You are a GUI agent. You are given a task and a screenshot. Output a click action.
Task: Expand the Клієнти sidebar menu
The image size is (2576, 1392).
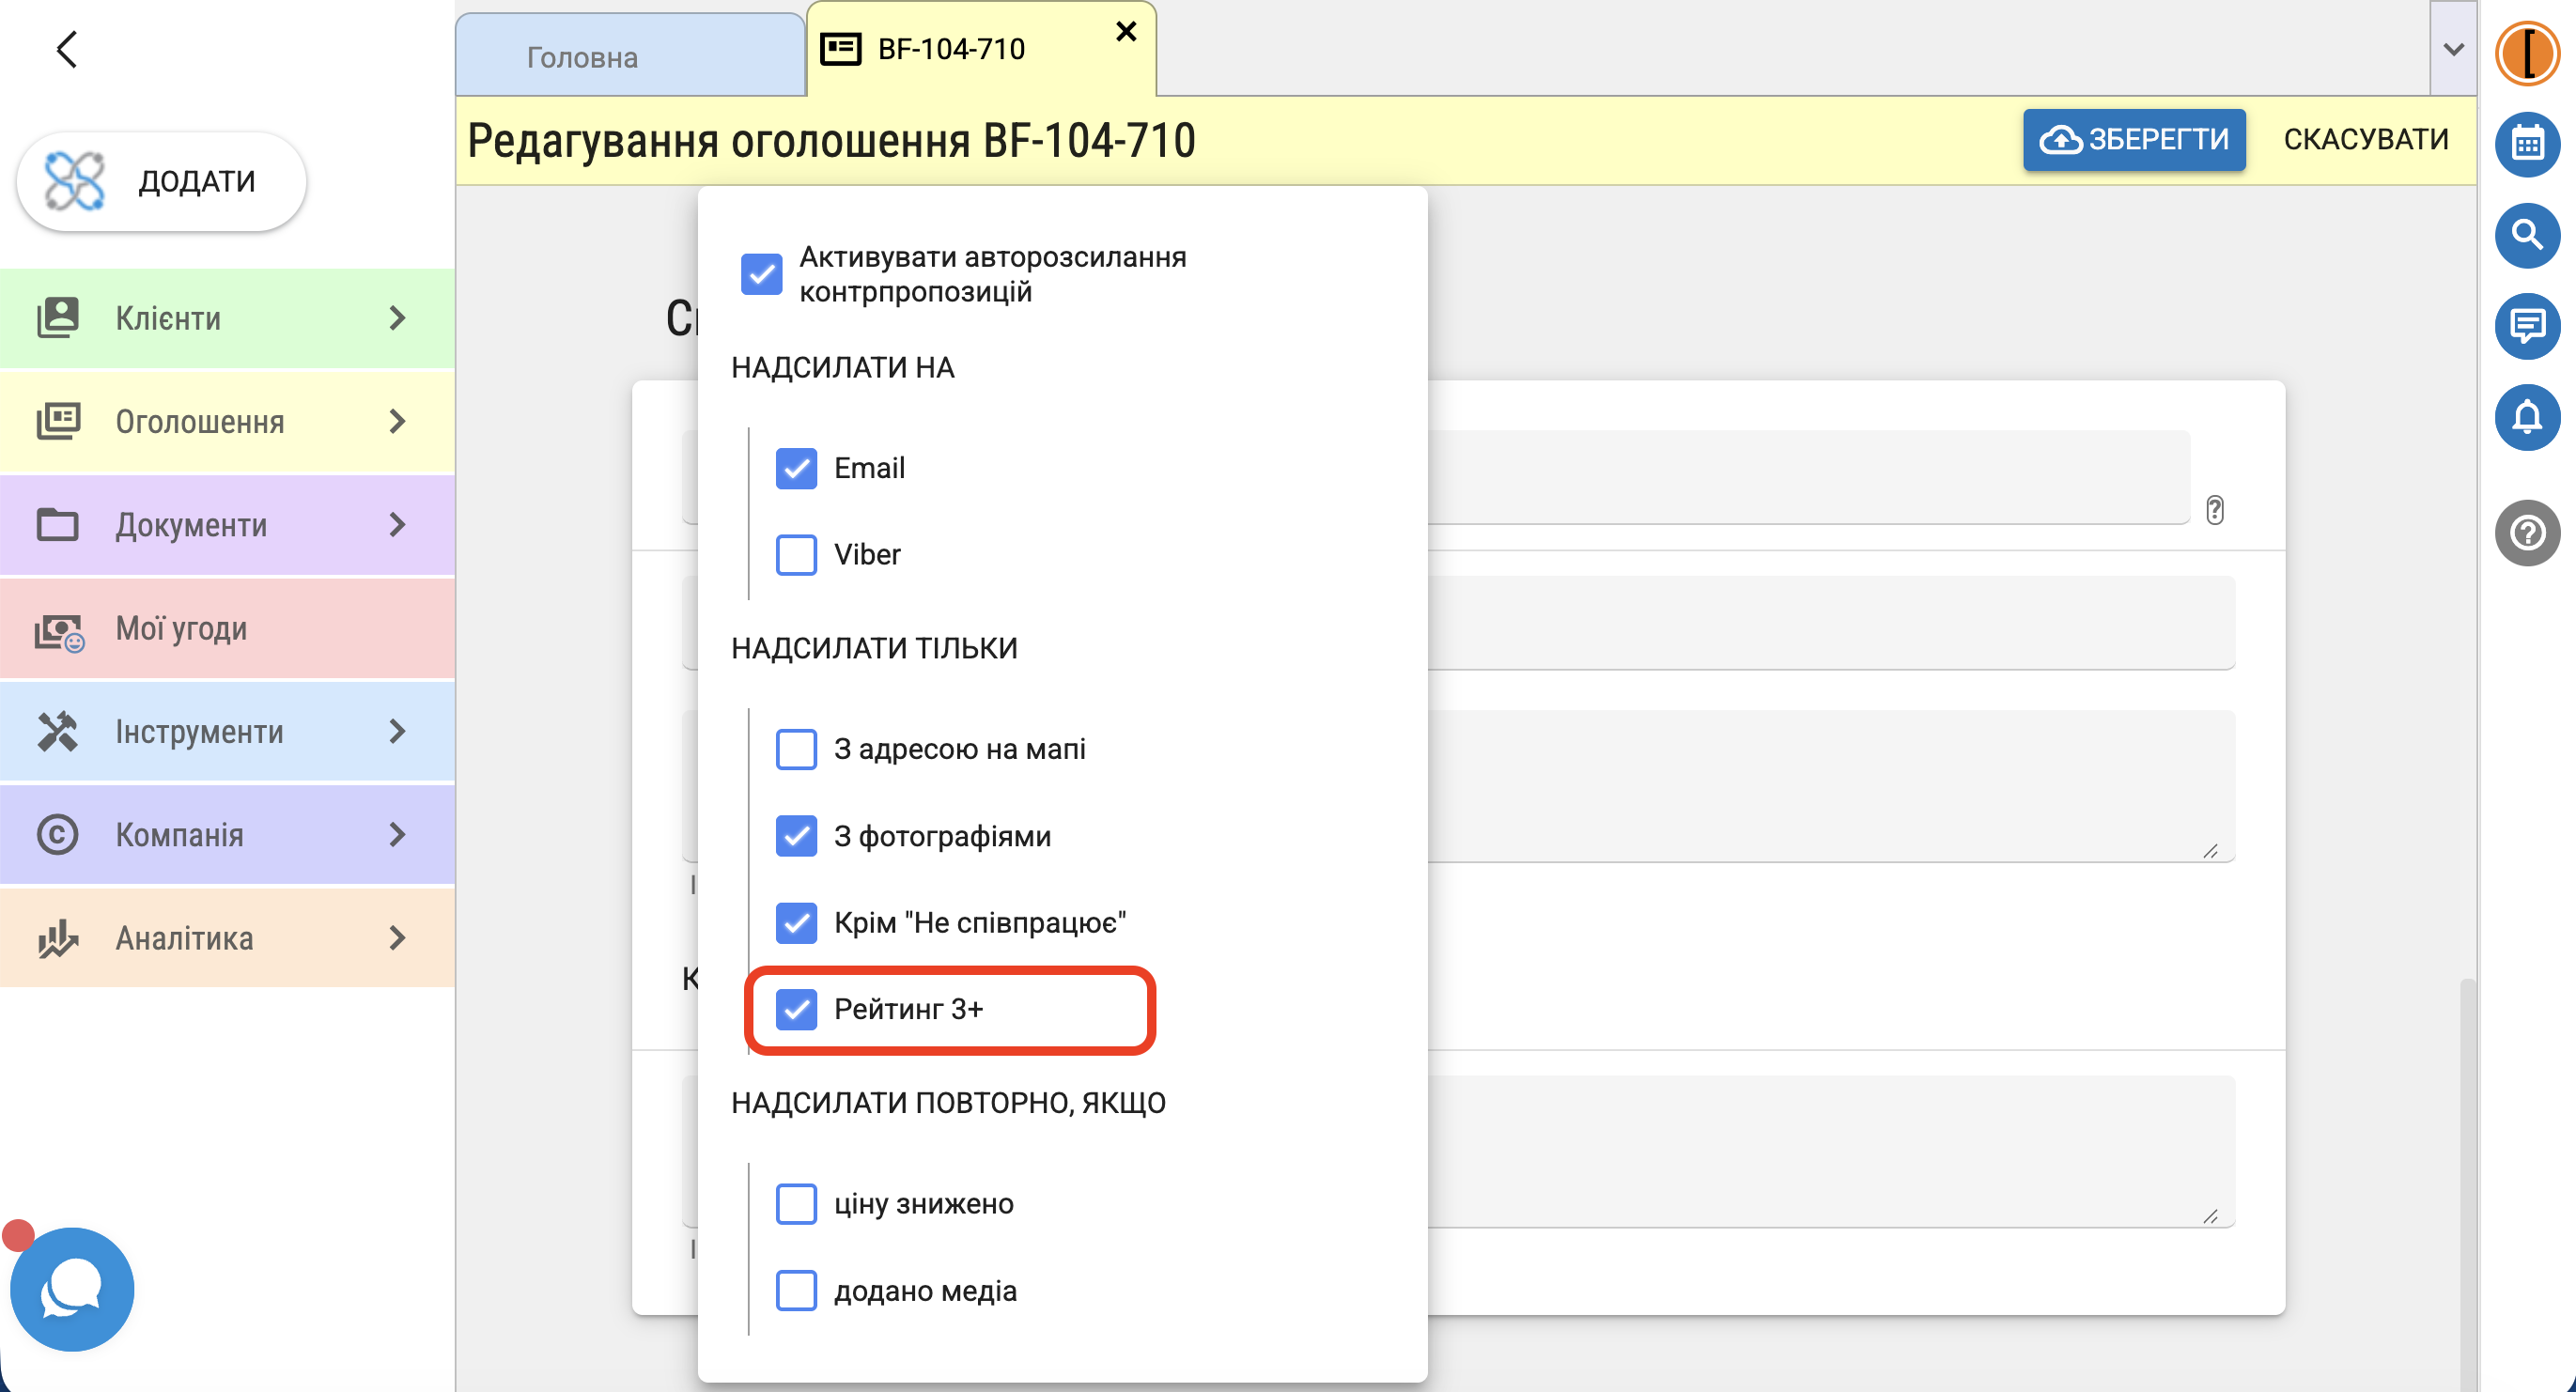click(x=227, y=318)
